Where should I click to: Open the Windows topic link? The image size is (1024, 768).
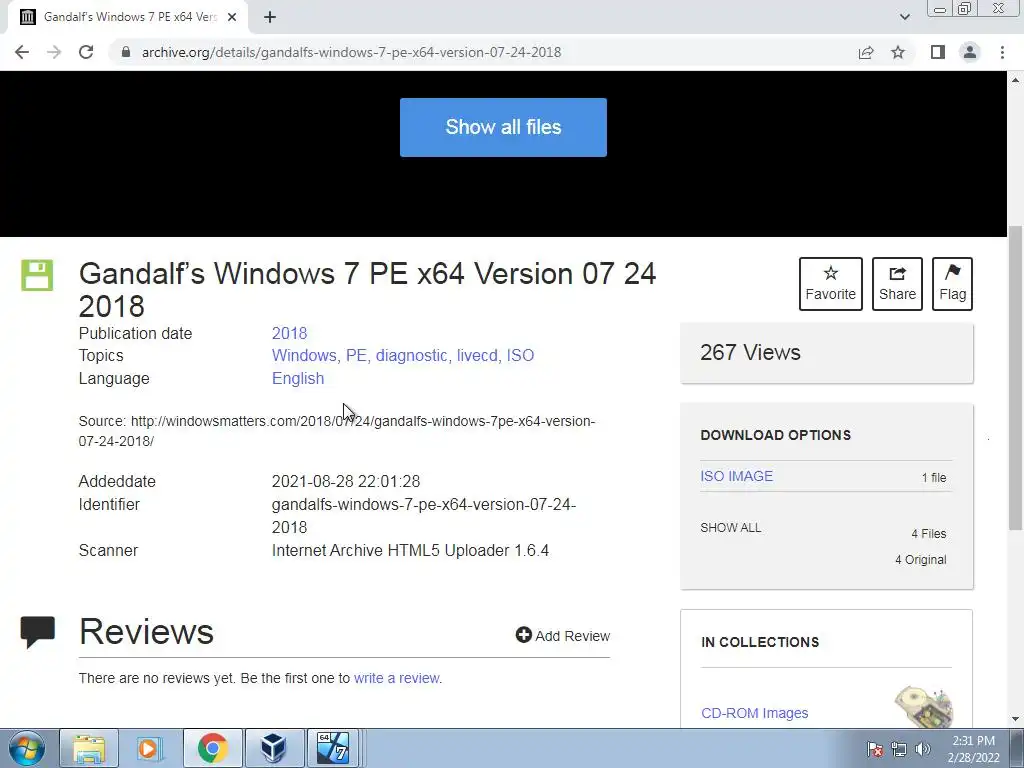click(x=306, y=355)
